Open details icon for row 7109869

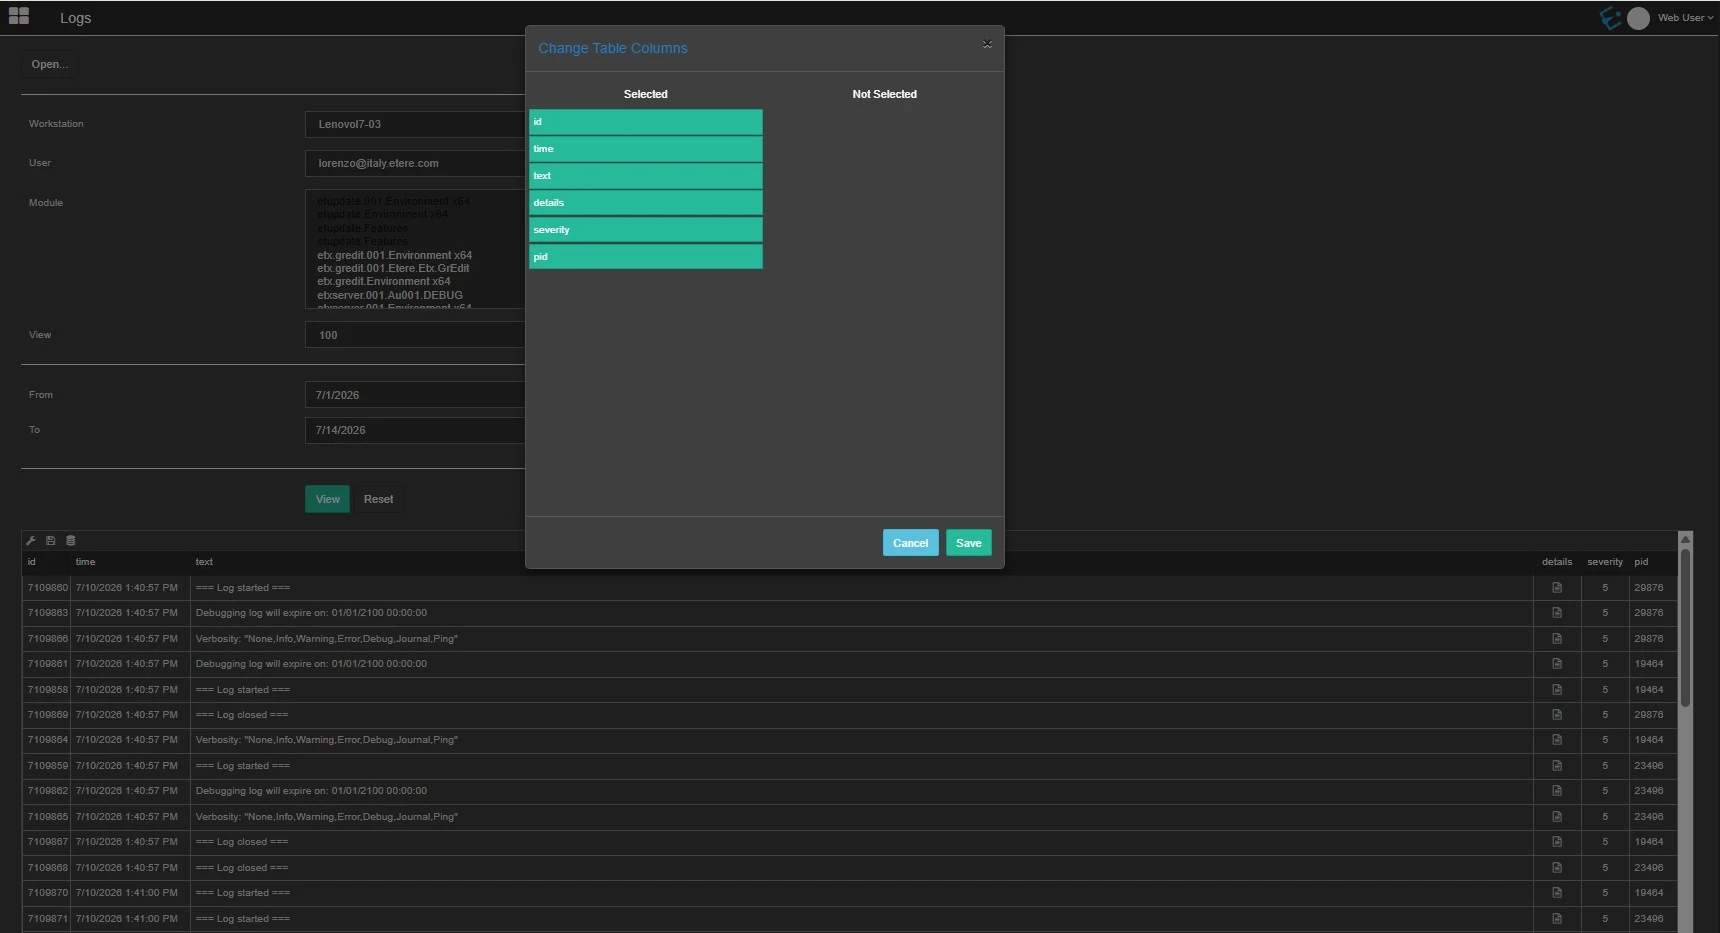click(x=1557, y=715)
